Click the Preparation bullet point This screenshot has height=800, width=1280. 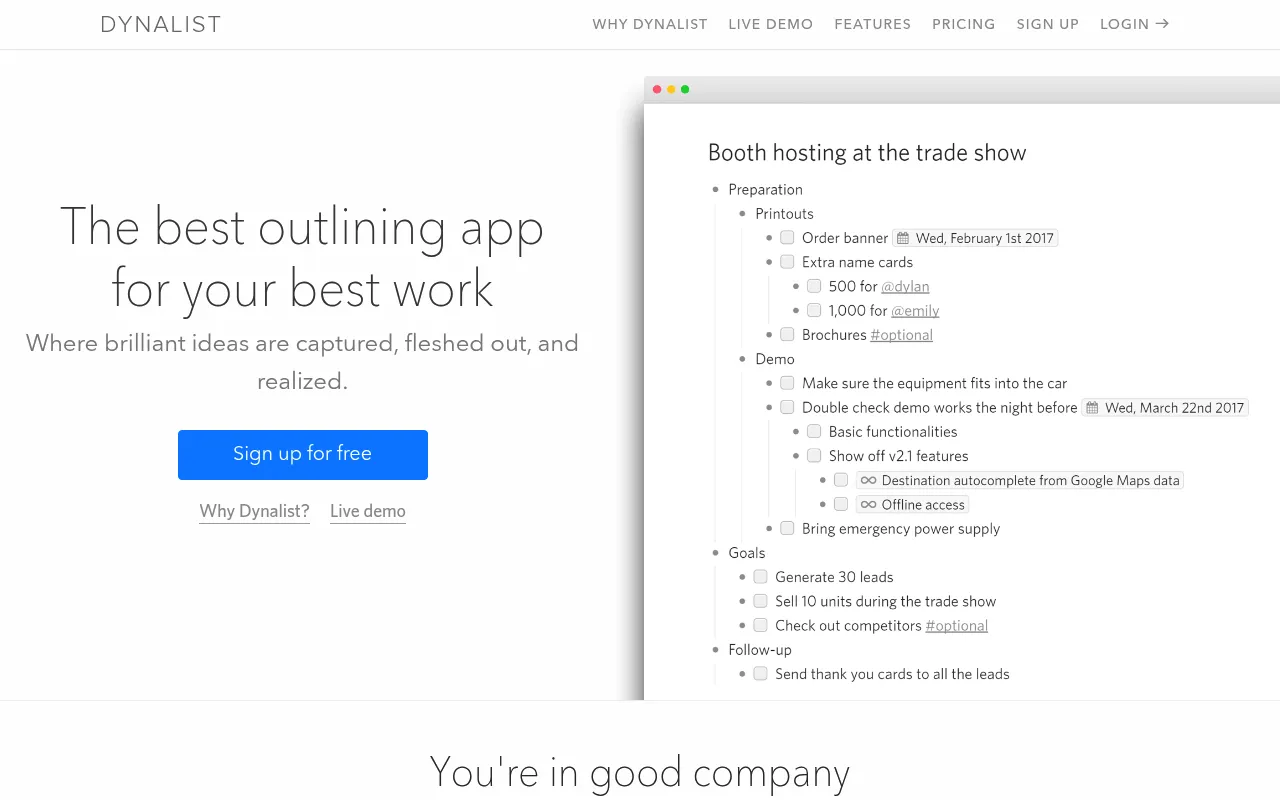tap(716, 189)
